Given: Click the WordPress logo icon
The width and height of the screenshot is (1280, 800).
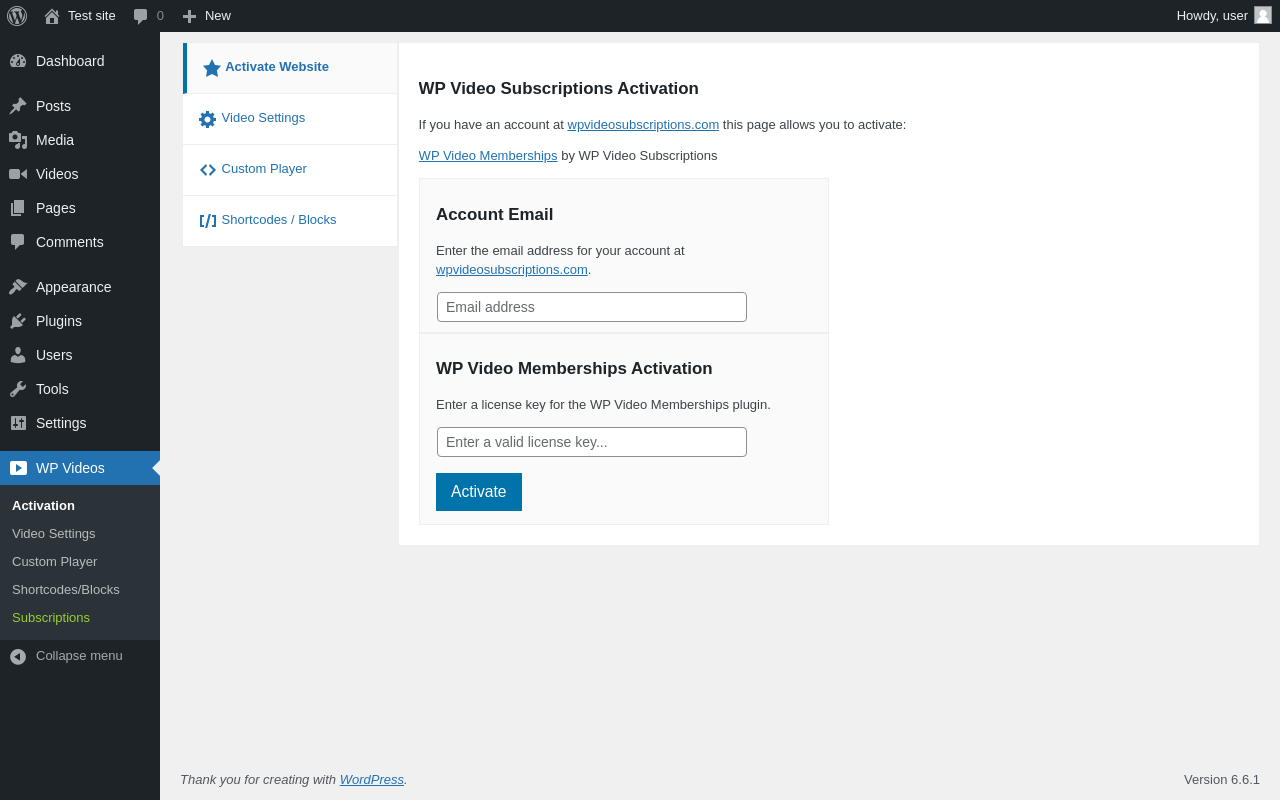Looking at the screenshot, I should tap(17, 16).
